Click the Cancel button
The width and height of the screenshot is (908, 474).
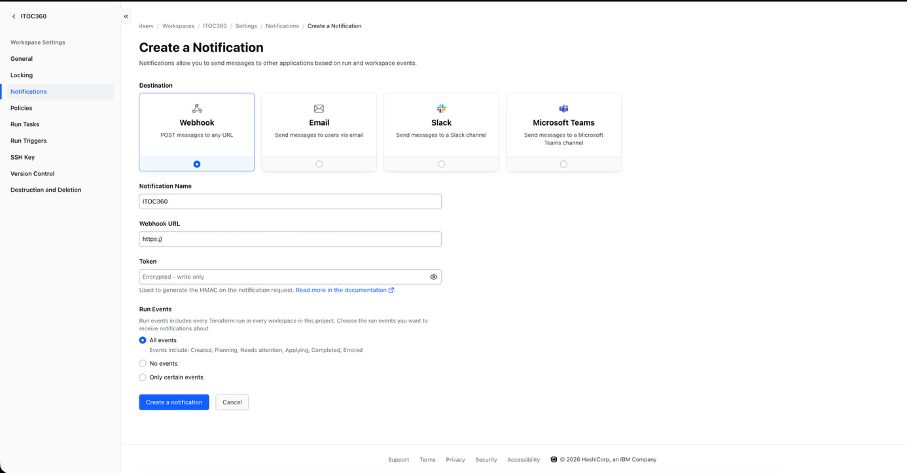point(232,402)
